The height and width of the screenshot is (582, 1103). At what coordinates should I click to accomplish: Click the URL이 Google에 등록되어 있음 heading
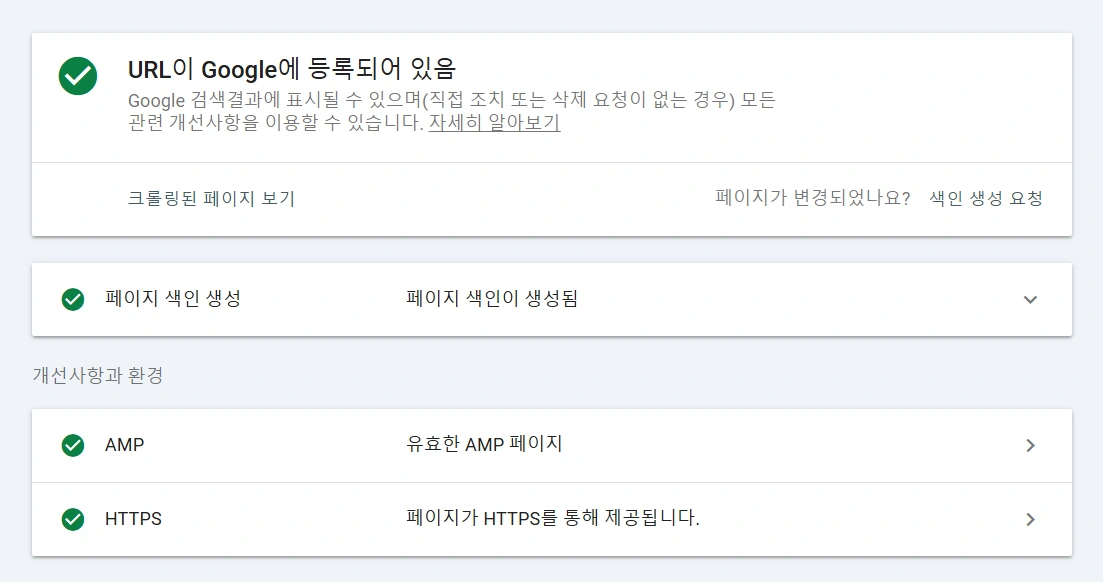point(292,69)
